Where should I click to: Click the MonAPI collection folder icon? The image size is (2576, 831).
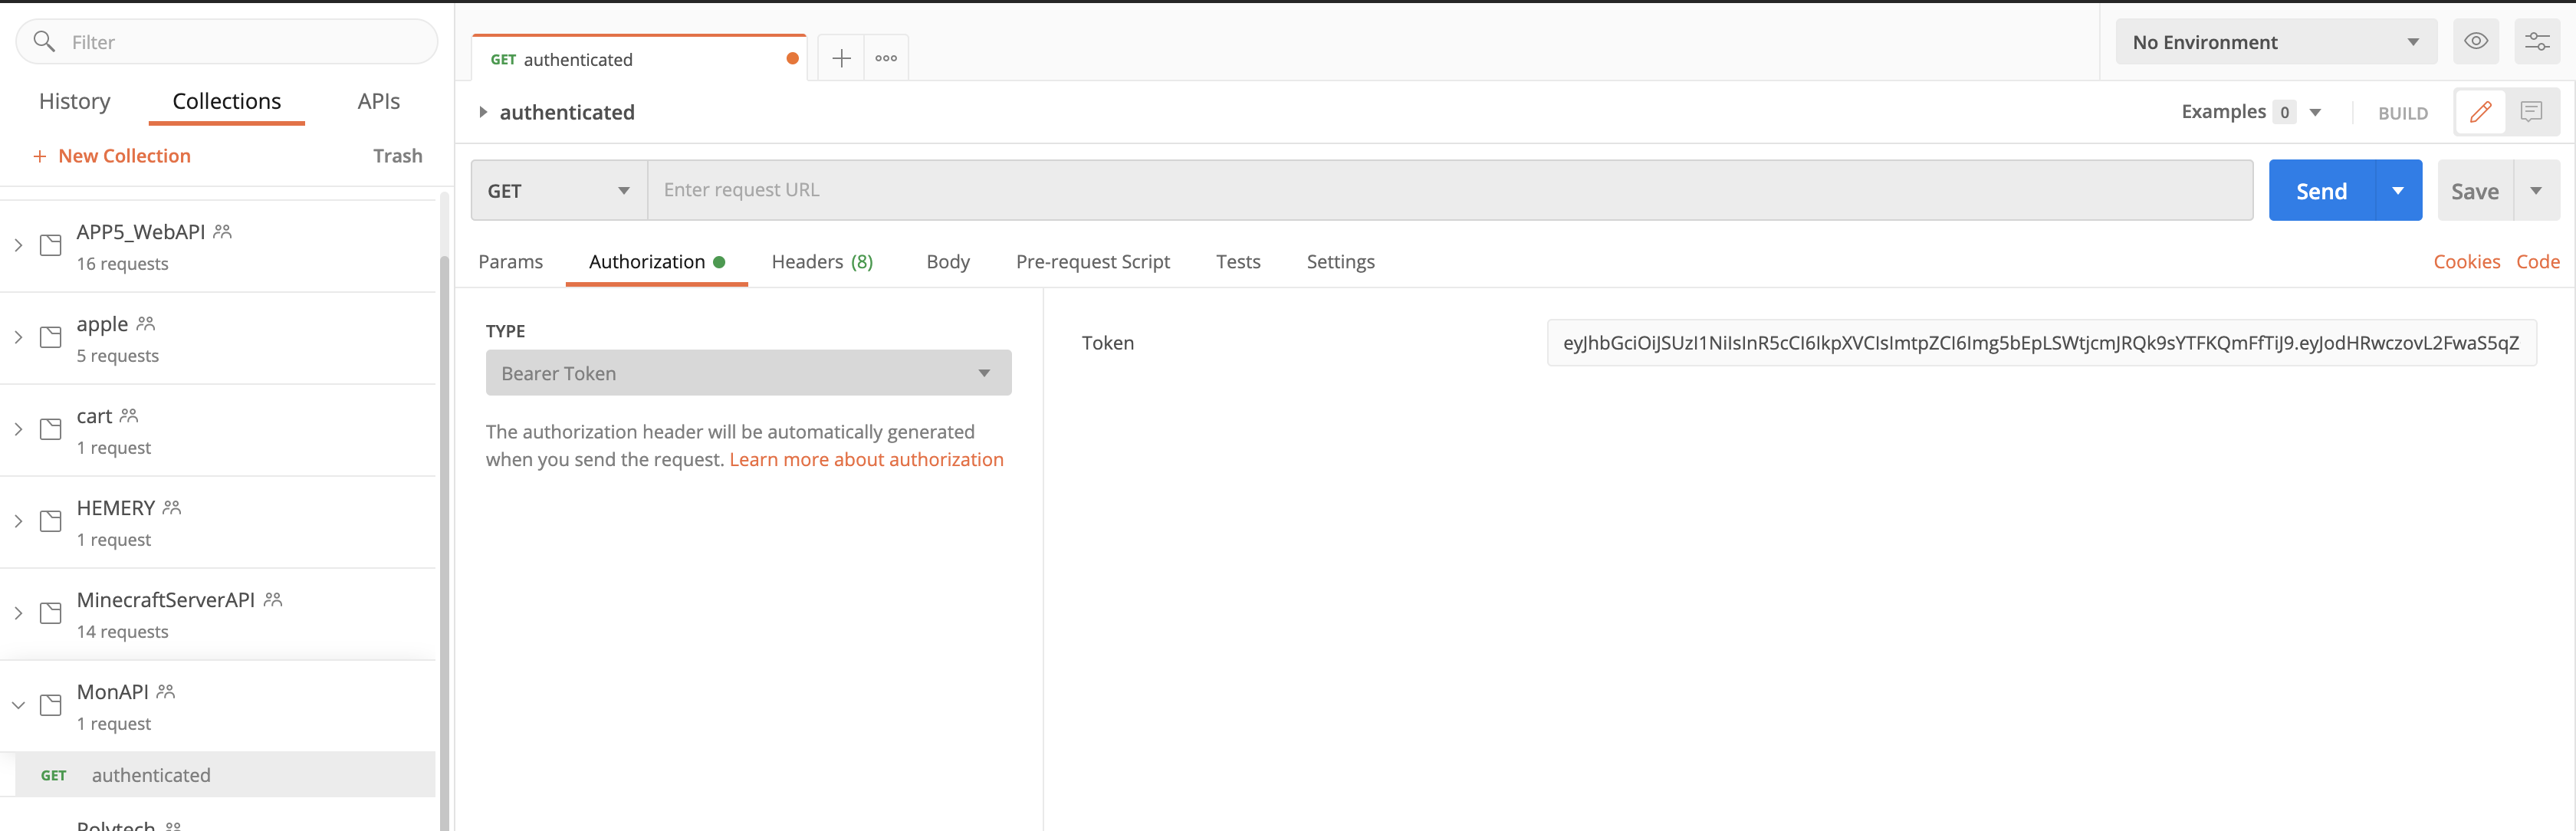51,705
